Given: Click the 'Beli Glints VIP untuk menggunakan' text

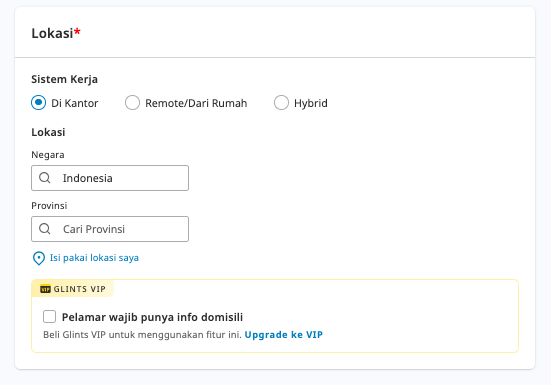Looking at the screenshot, I should click(122, 335).
